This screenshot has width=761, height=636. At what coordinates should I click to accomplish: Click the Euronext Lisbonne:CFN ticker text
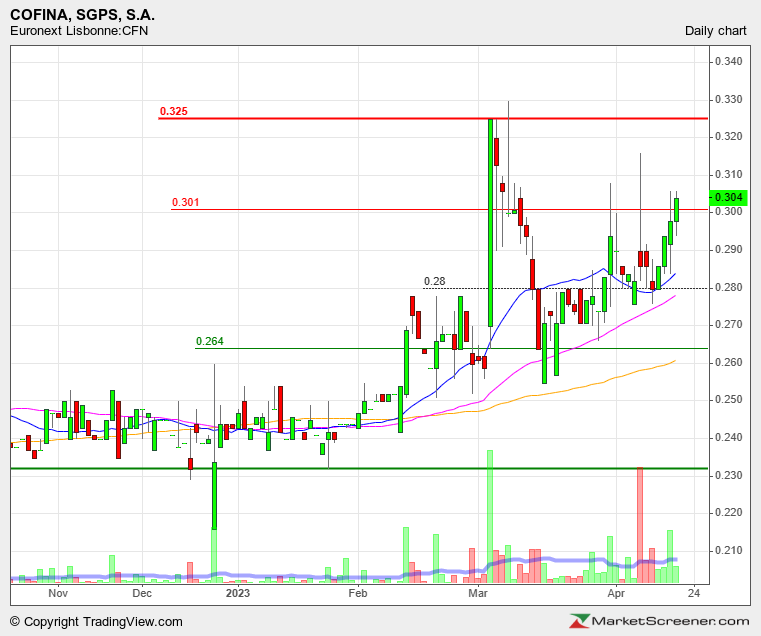pyautogui.click(x=79, y=31)
